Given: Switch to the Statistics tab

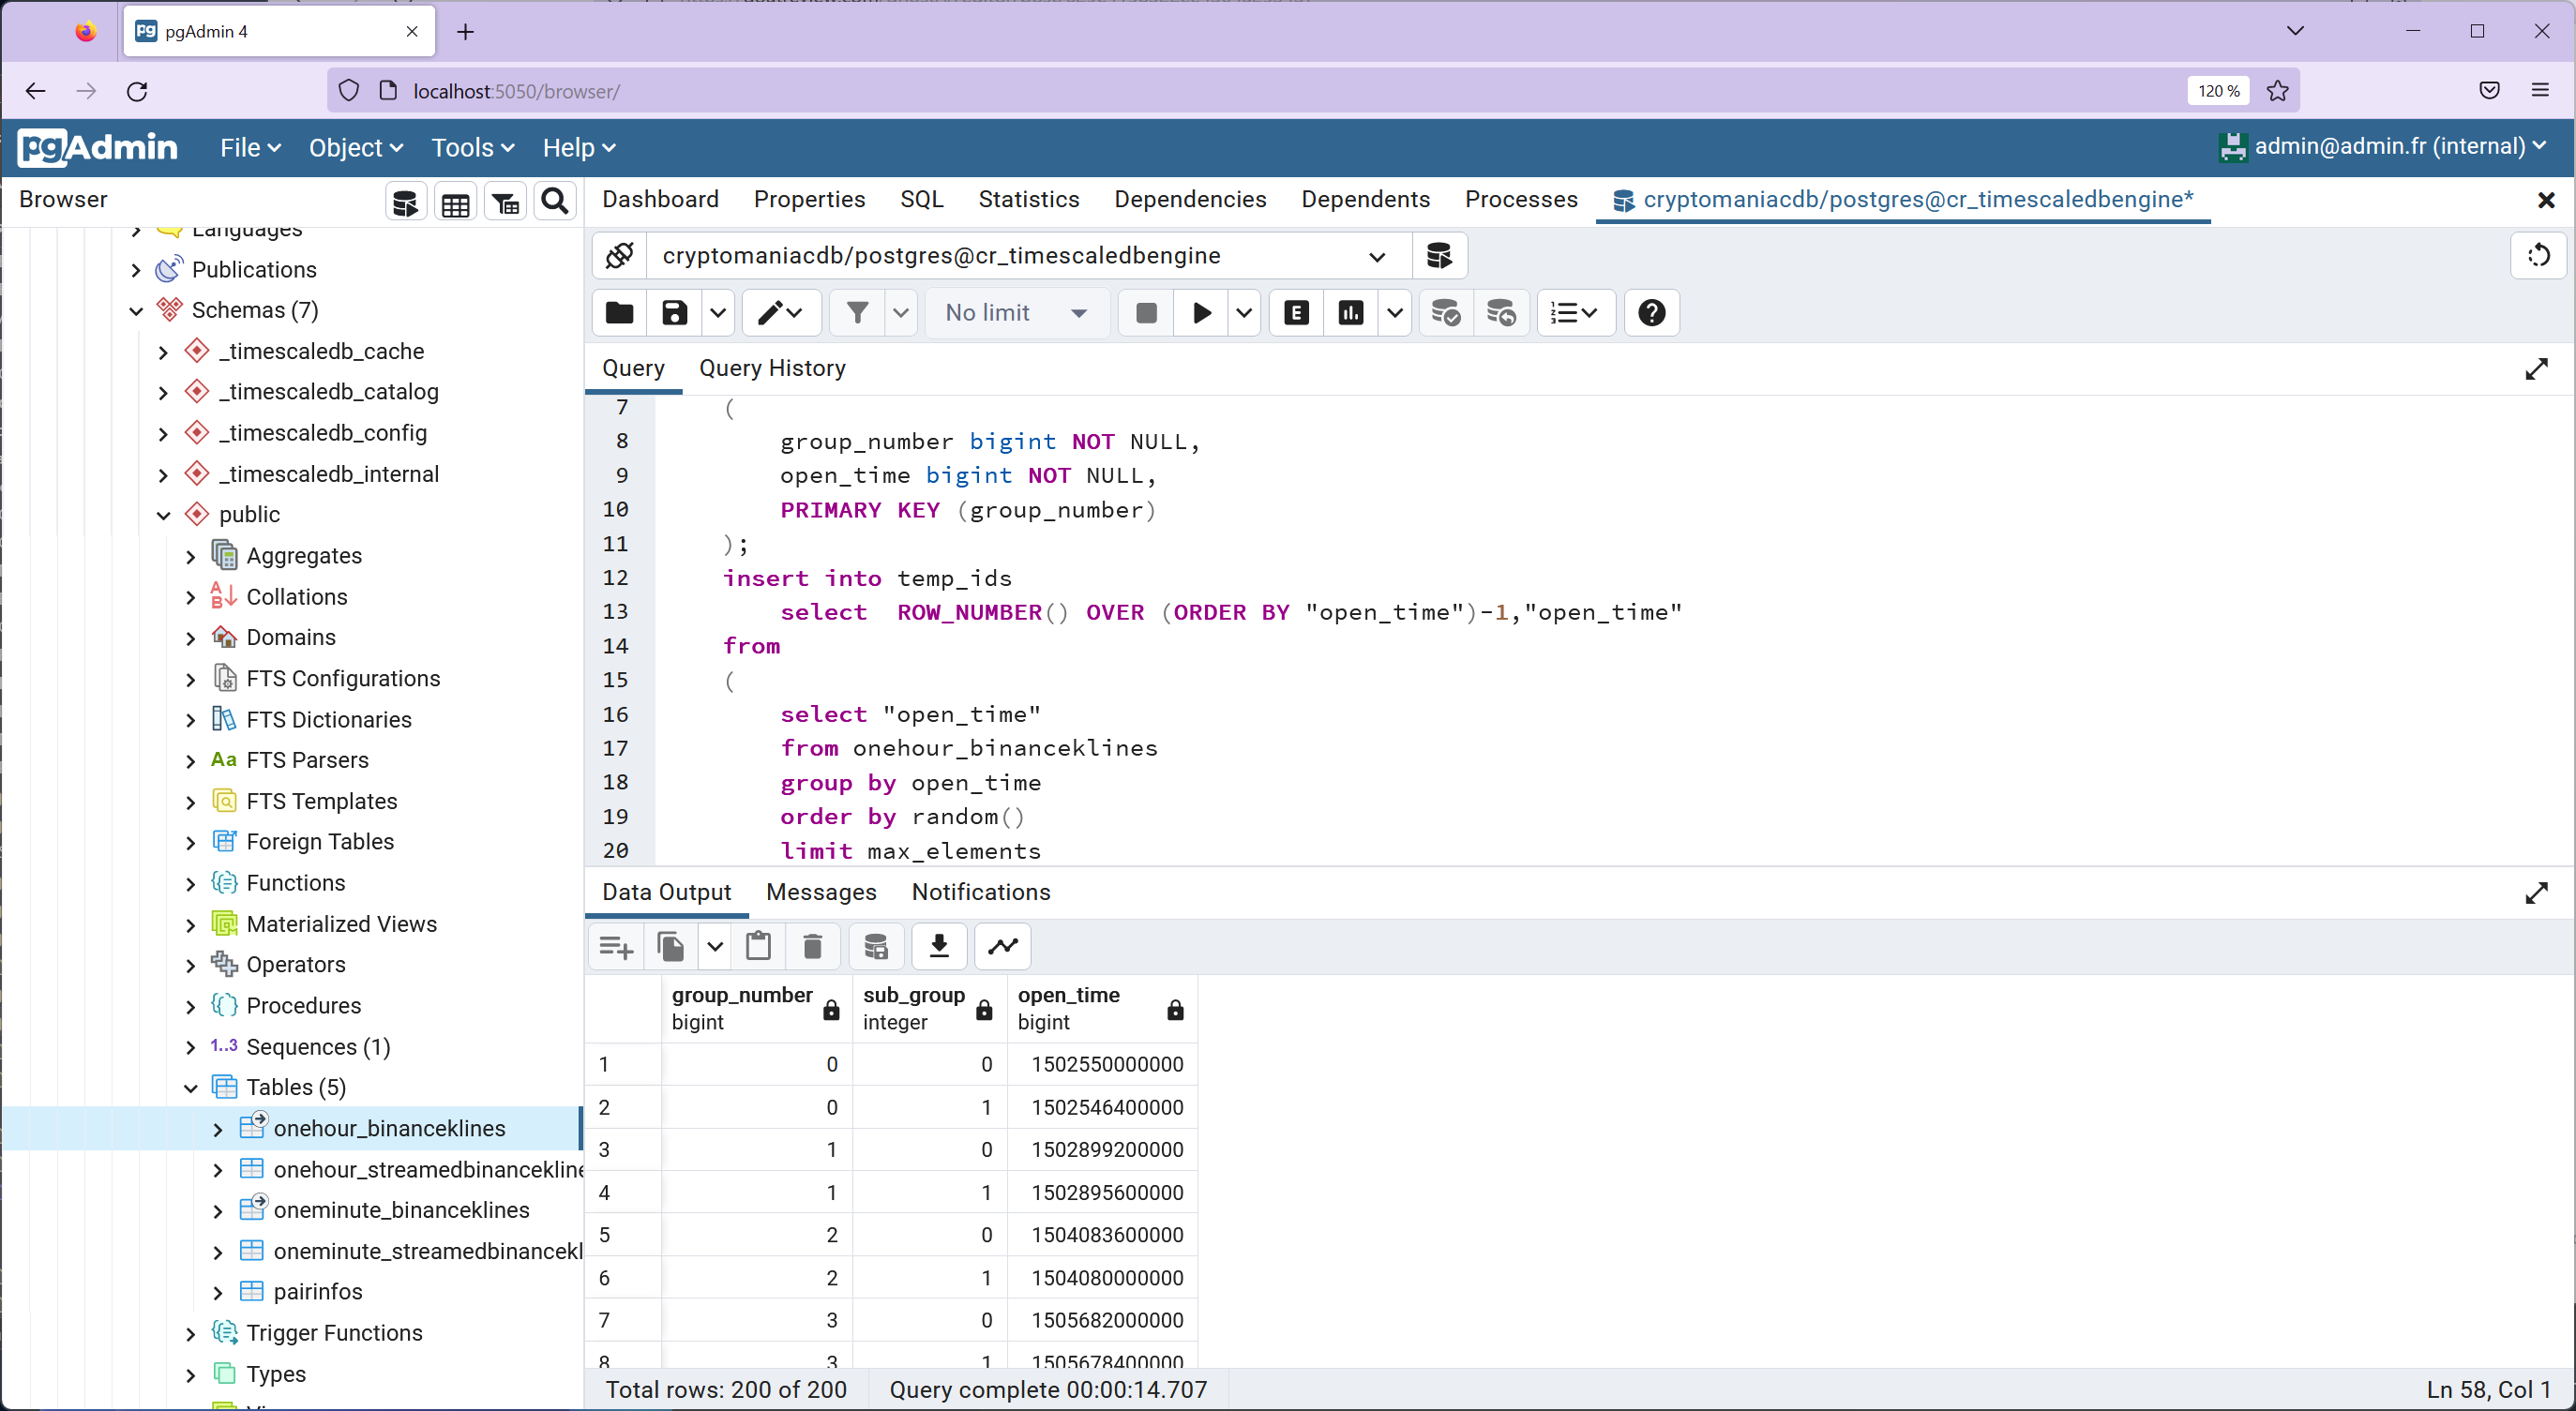Looking at the screenshot, I should pos(1029,200).
